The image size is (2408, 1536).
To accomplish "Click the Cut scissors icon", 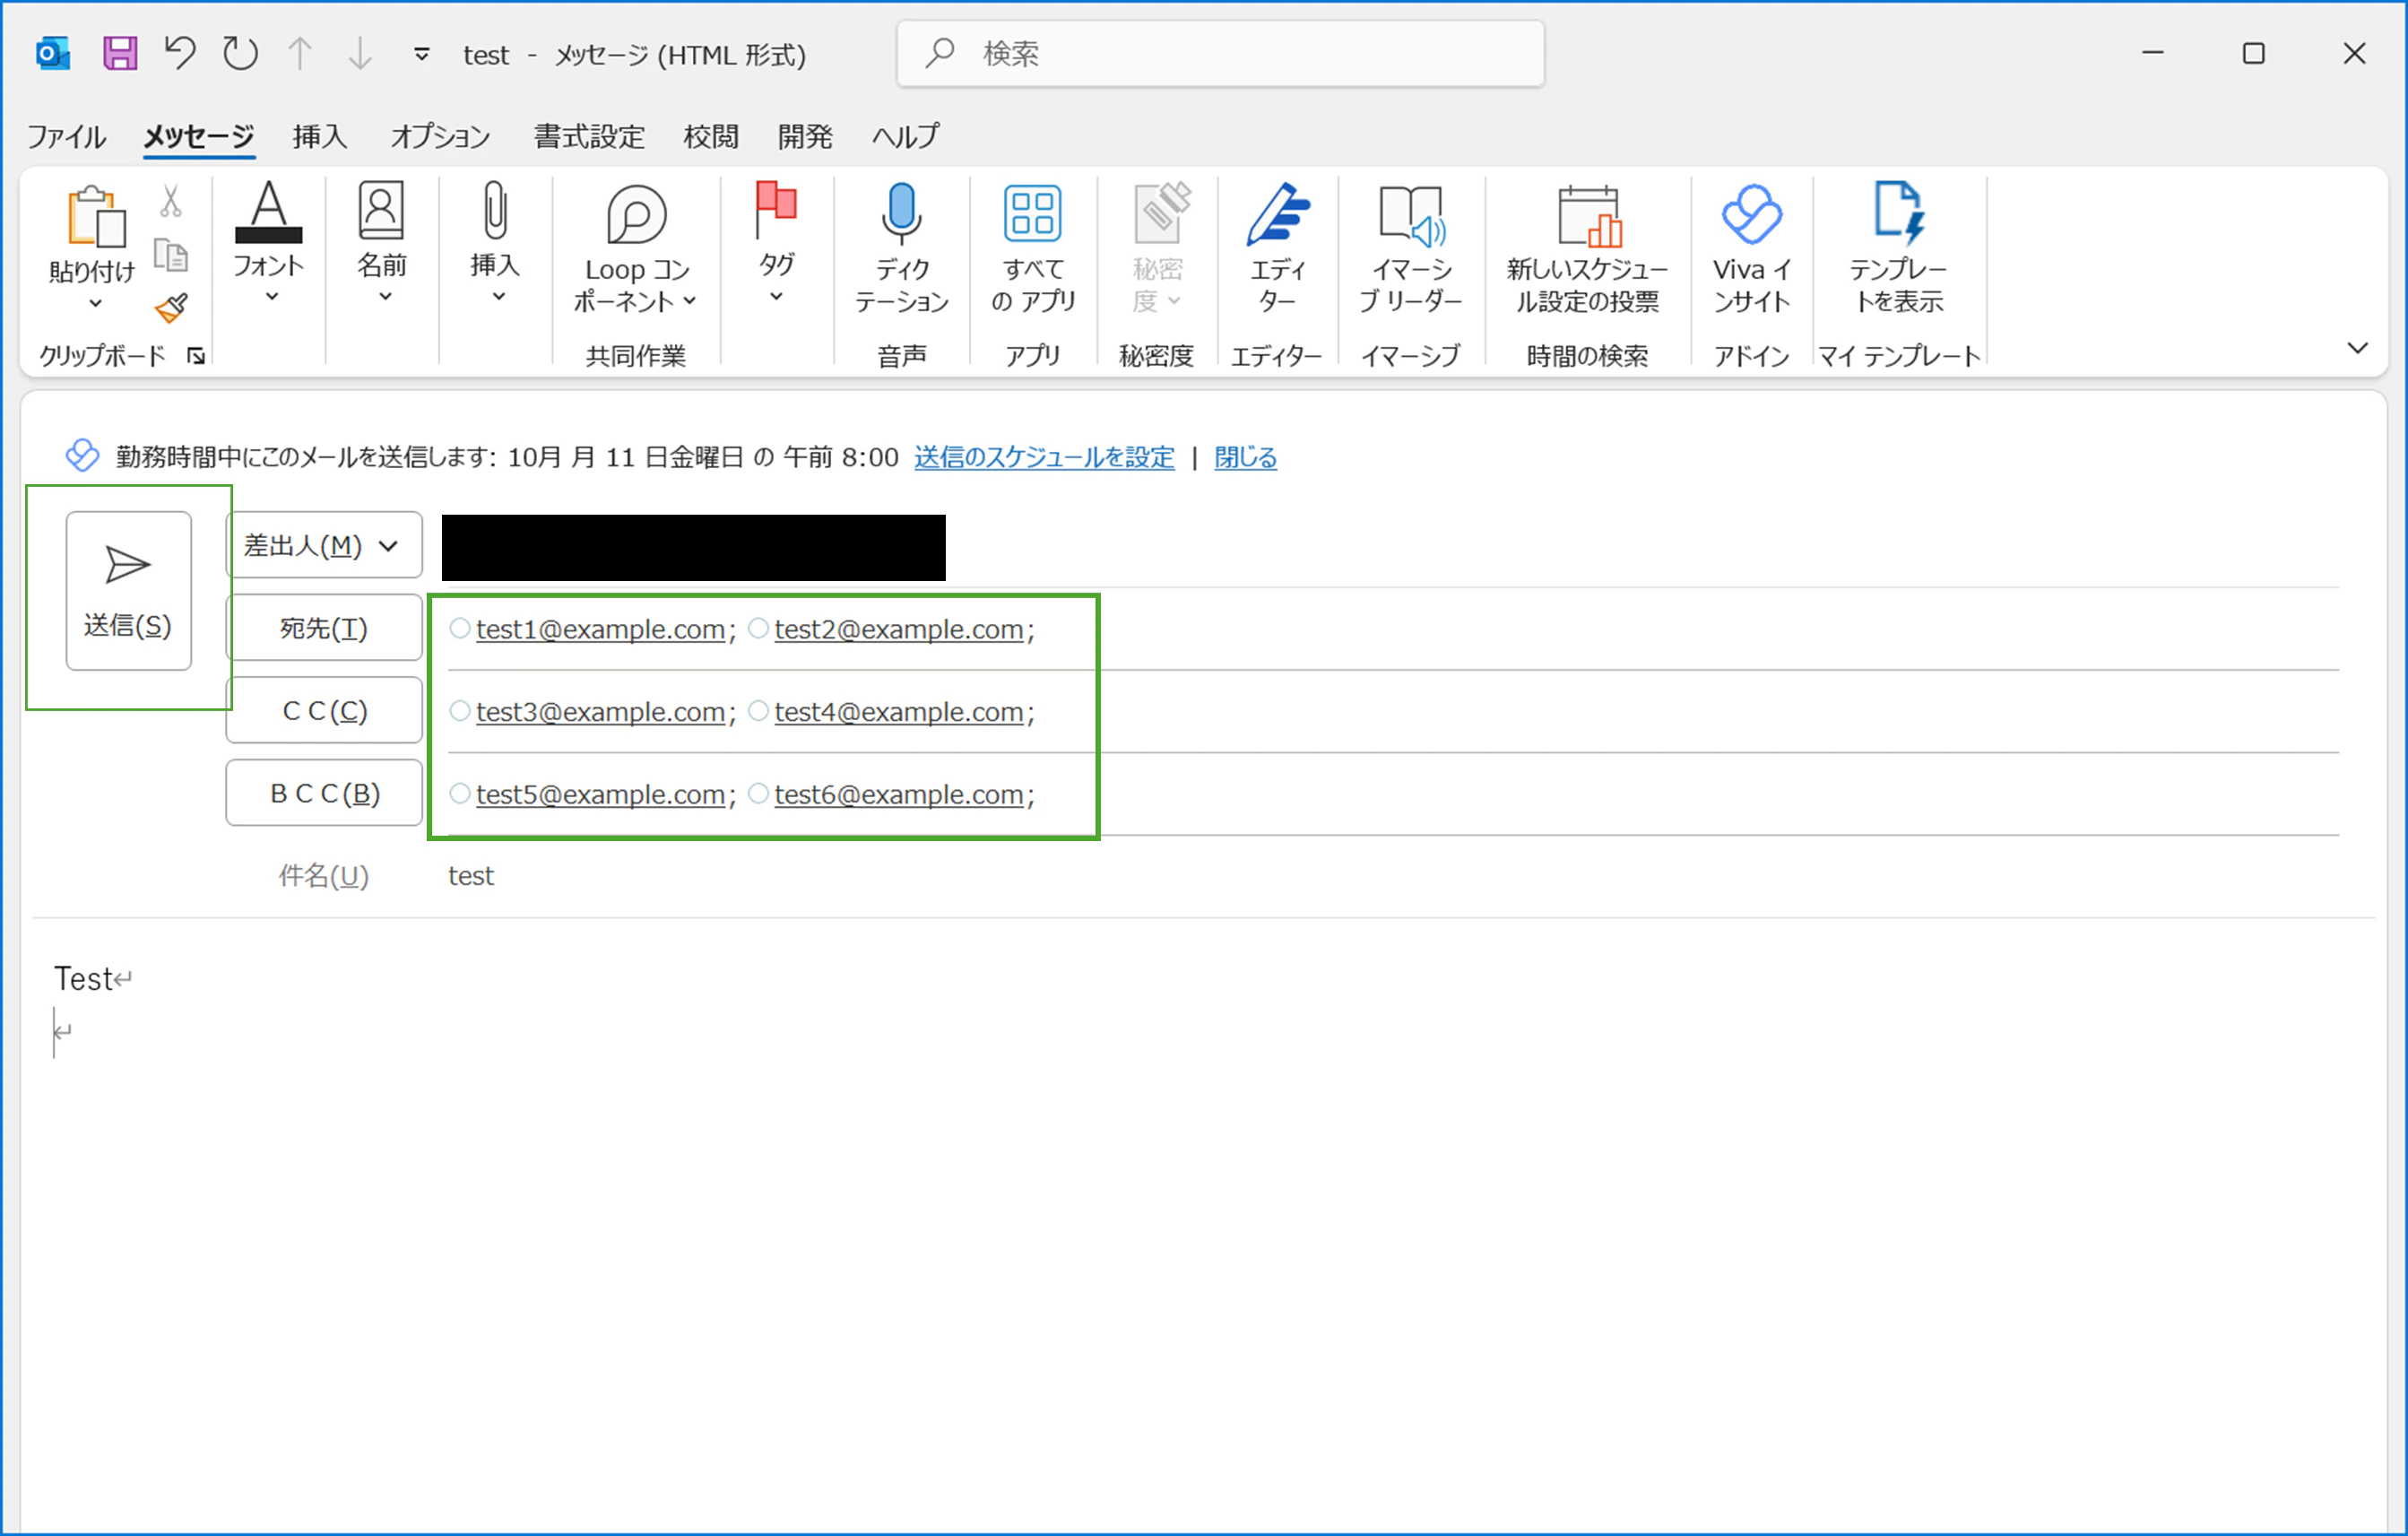I will pos(171,201).
